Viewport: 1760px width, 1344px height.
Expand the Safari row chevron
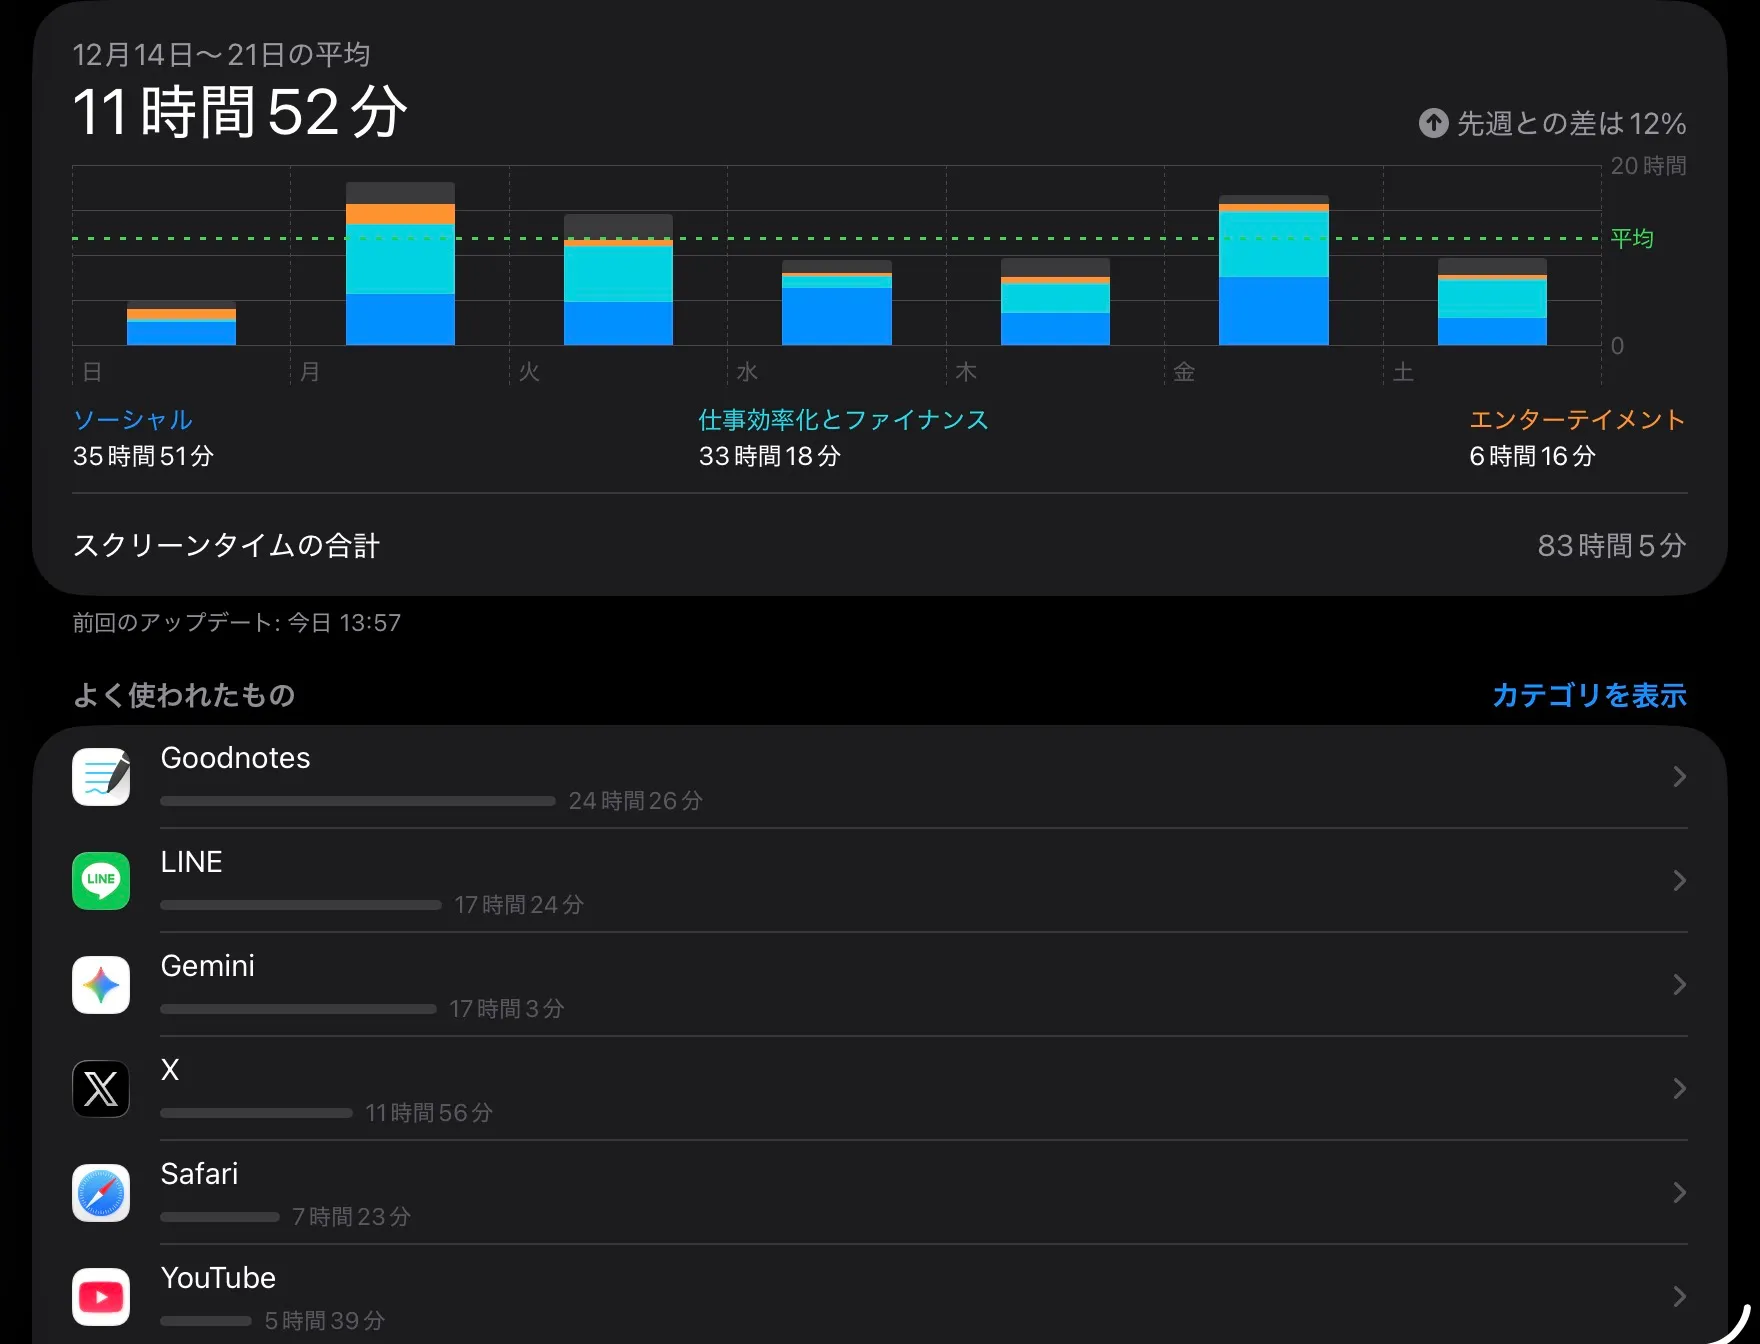pos(1679,1193)
